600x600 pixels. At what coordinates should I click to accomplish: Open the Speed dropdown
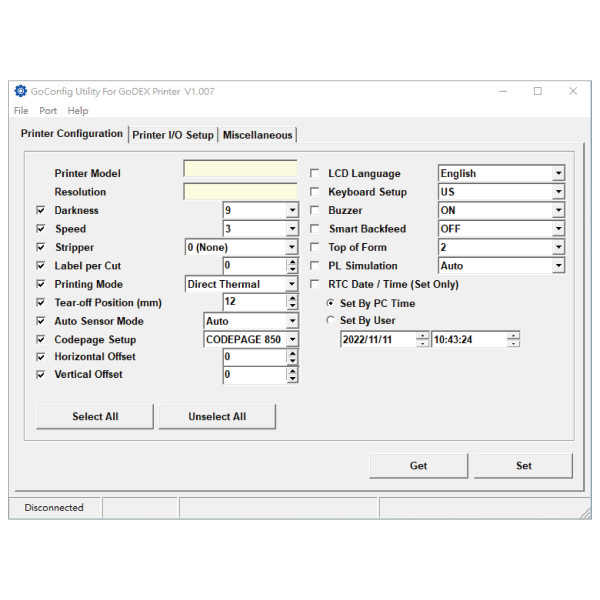[x=292, y=228]
